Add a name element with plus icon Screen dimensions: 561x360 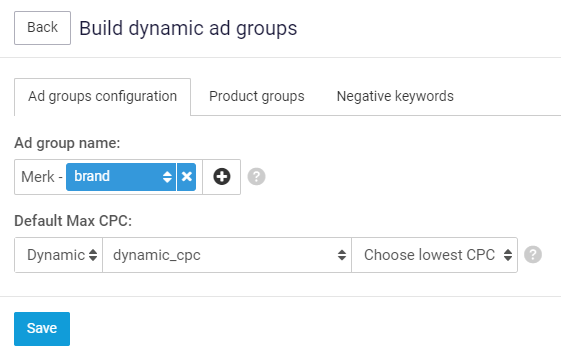coord(221,177)
